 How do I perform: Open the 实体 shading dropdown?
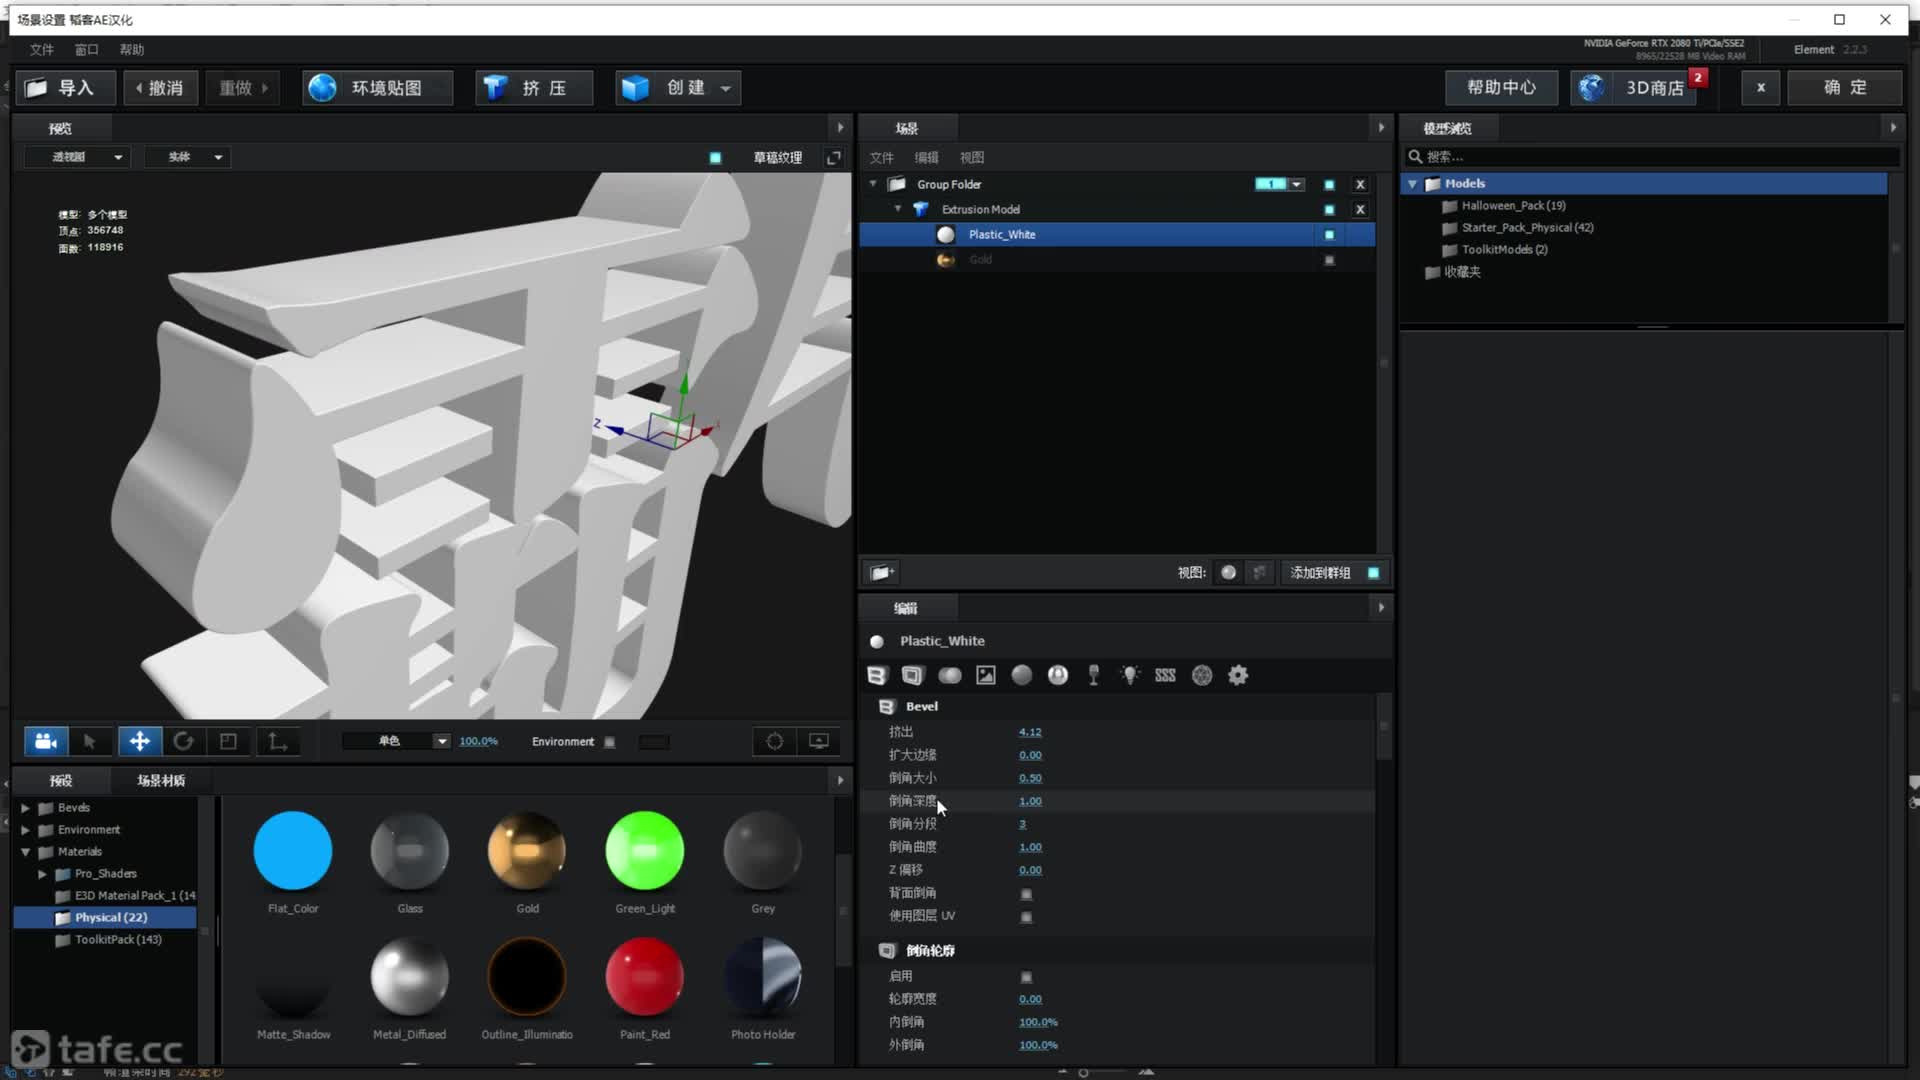coord(188,157)
